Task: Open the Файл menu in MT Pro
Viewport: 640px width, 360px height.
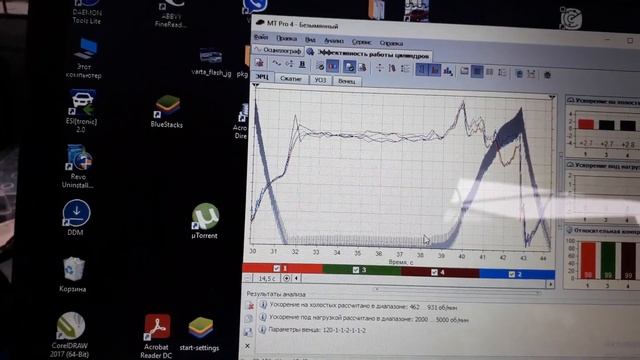Action: (261, 37)
